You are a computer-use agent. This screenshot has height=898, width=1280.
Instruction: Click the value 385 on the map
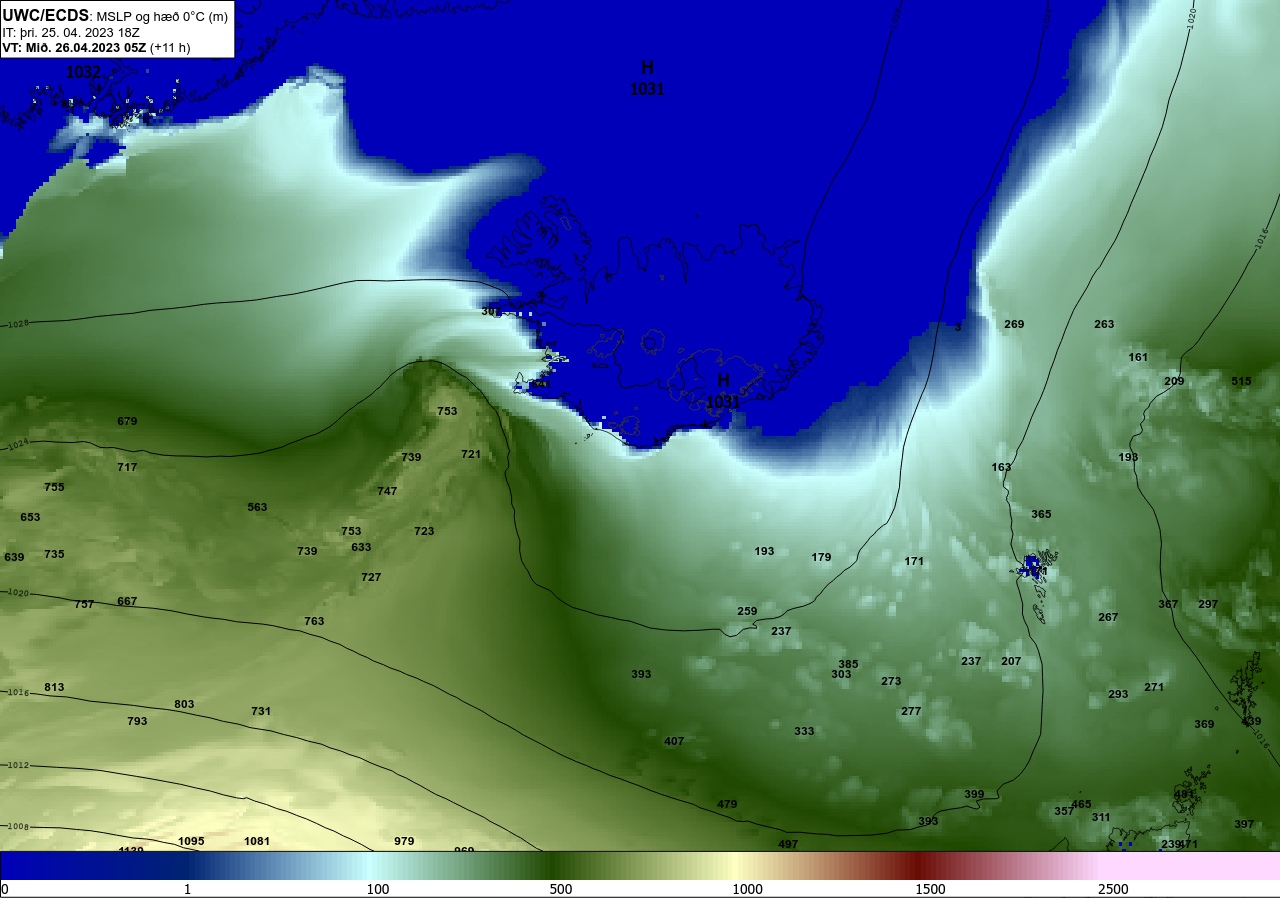848,664
